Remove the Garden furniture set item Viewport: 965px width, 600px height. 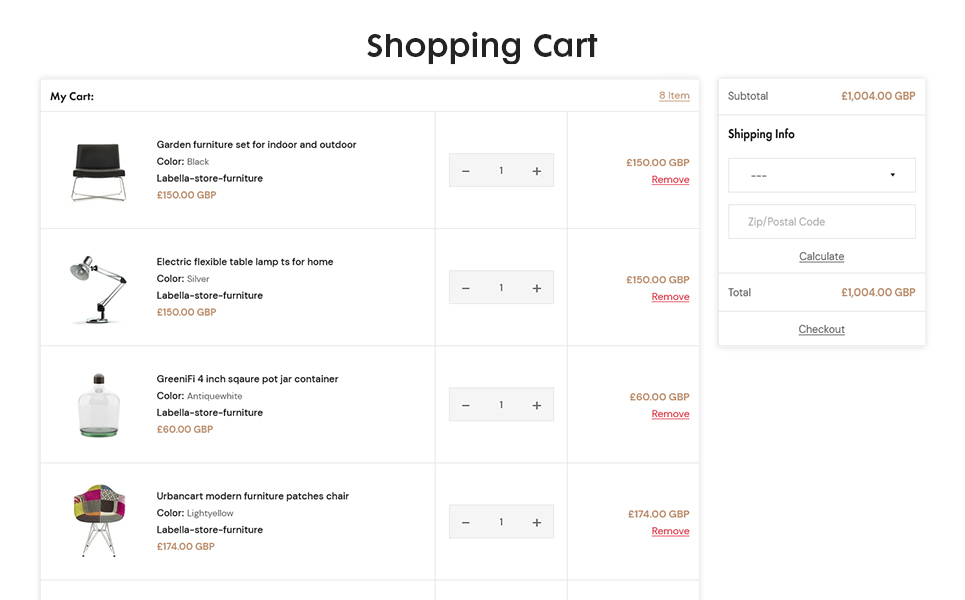click(x=670, y=180)
